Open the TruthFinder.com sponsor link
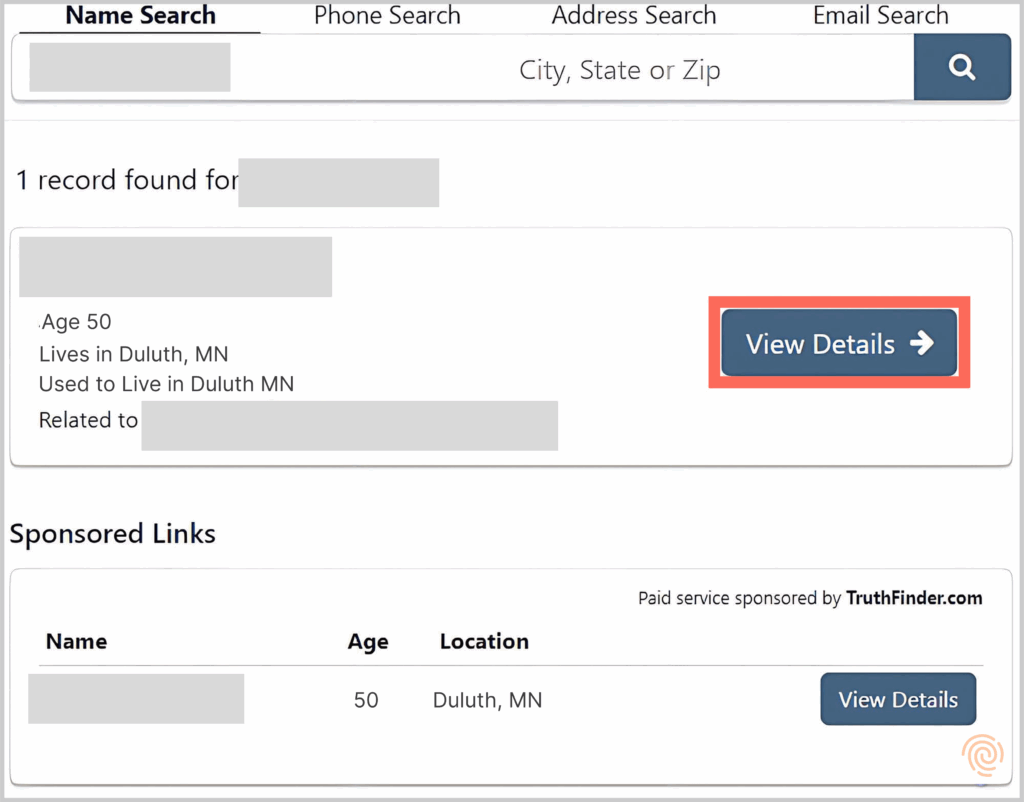The height and width of the screenshot is (802, 1024). 914,598
